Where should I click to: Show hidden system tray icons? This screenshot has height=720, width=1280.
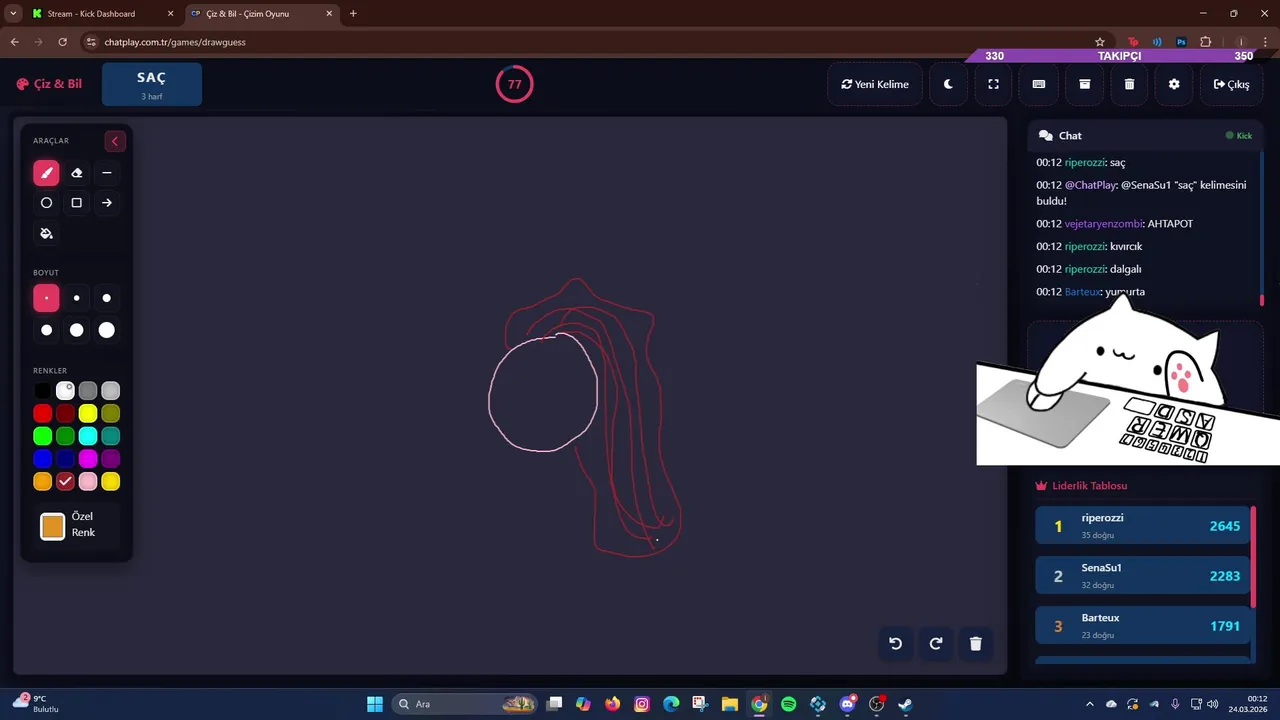1090,704
